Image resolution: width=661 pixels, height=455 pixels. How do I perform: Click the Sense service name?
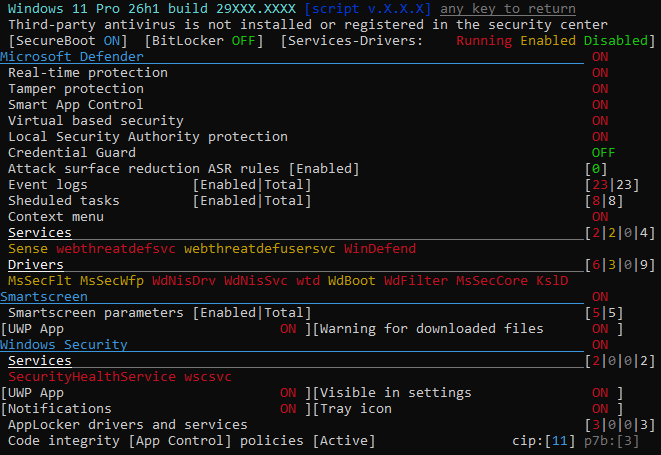tap(28, 249)
